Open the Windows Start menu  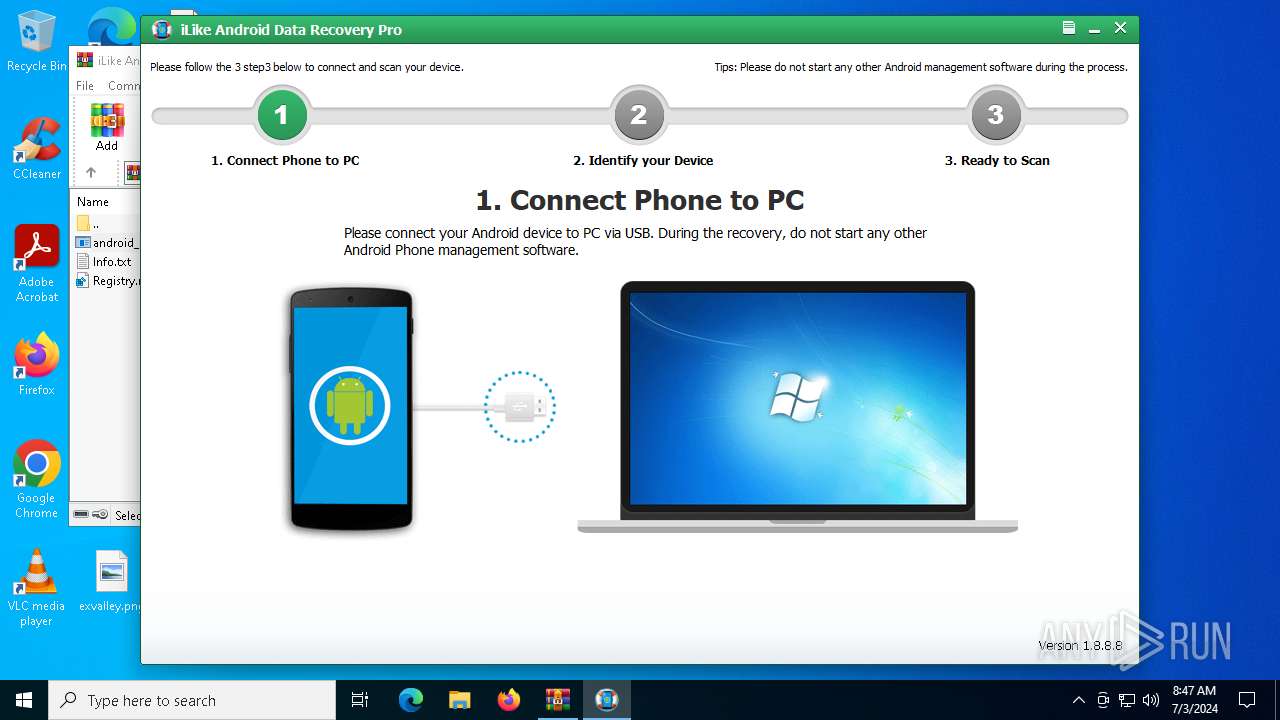[x=24, y=700]
